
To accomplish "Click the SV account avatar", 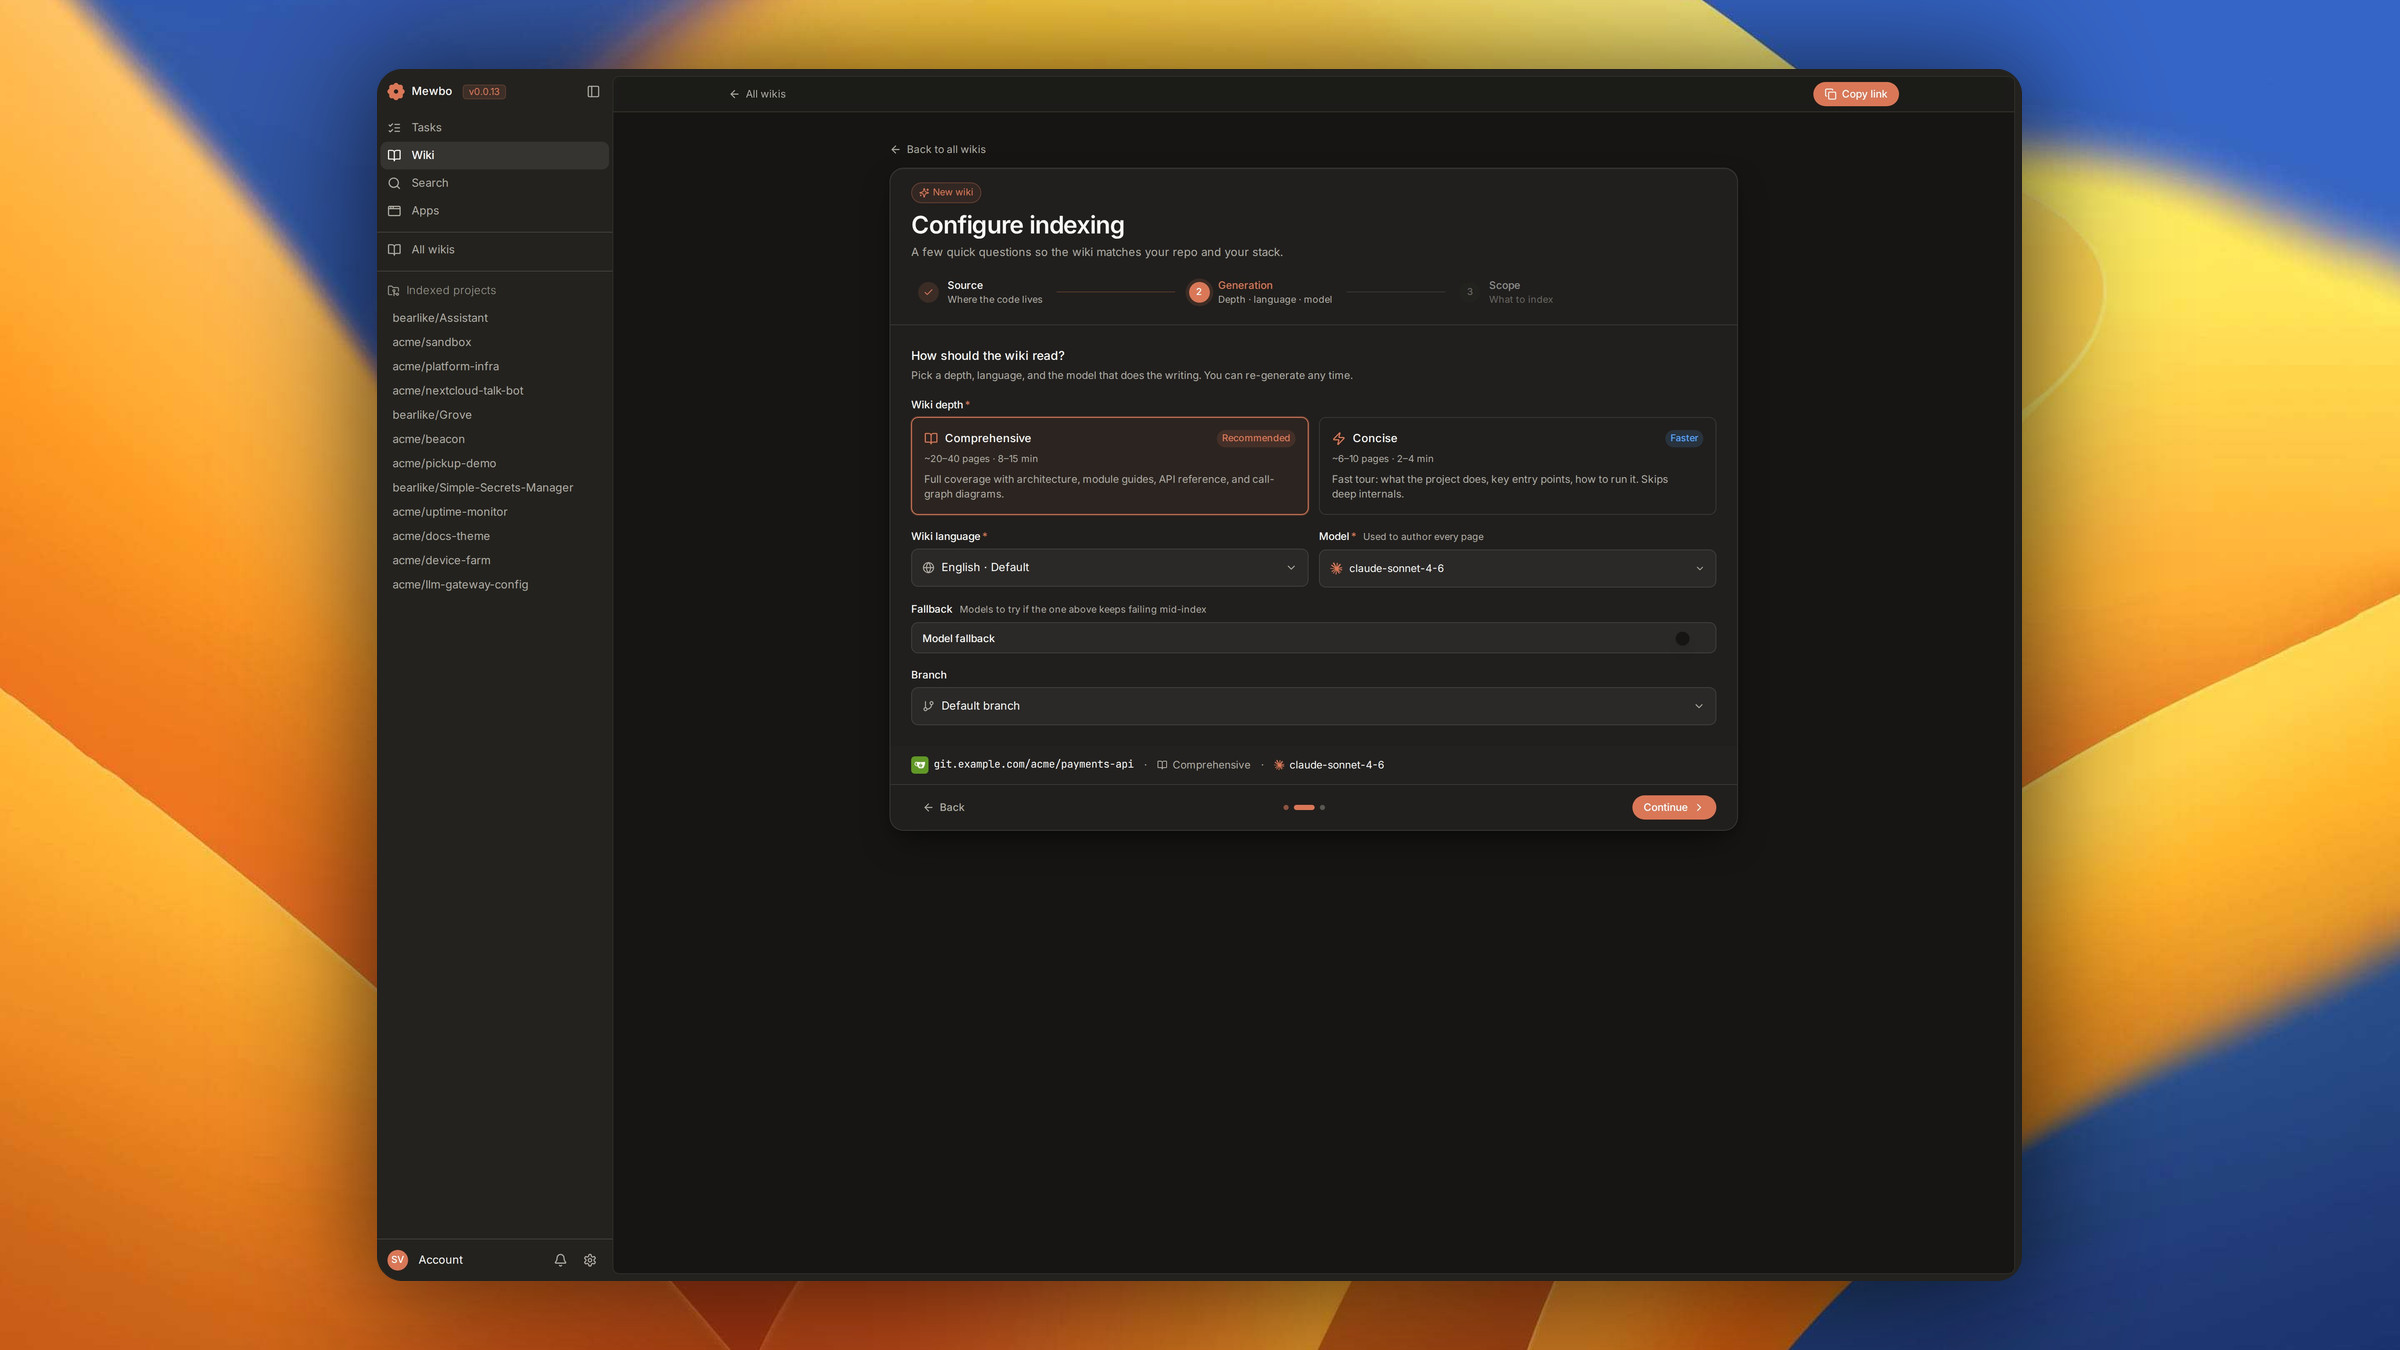I will [x=398, y=1260].
